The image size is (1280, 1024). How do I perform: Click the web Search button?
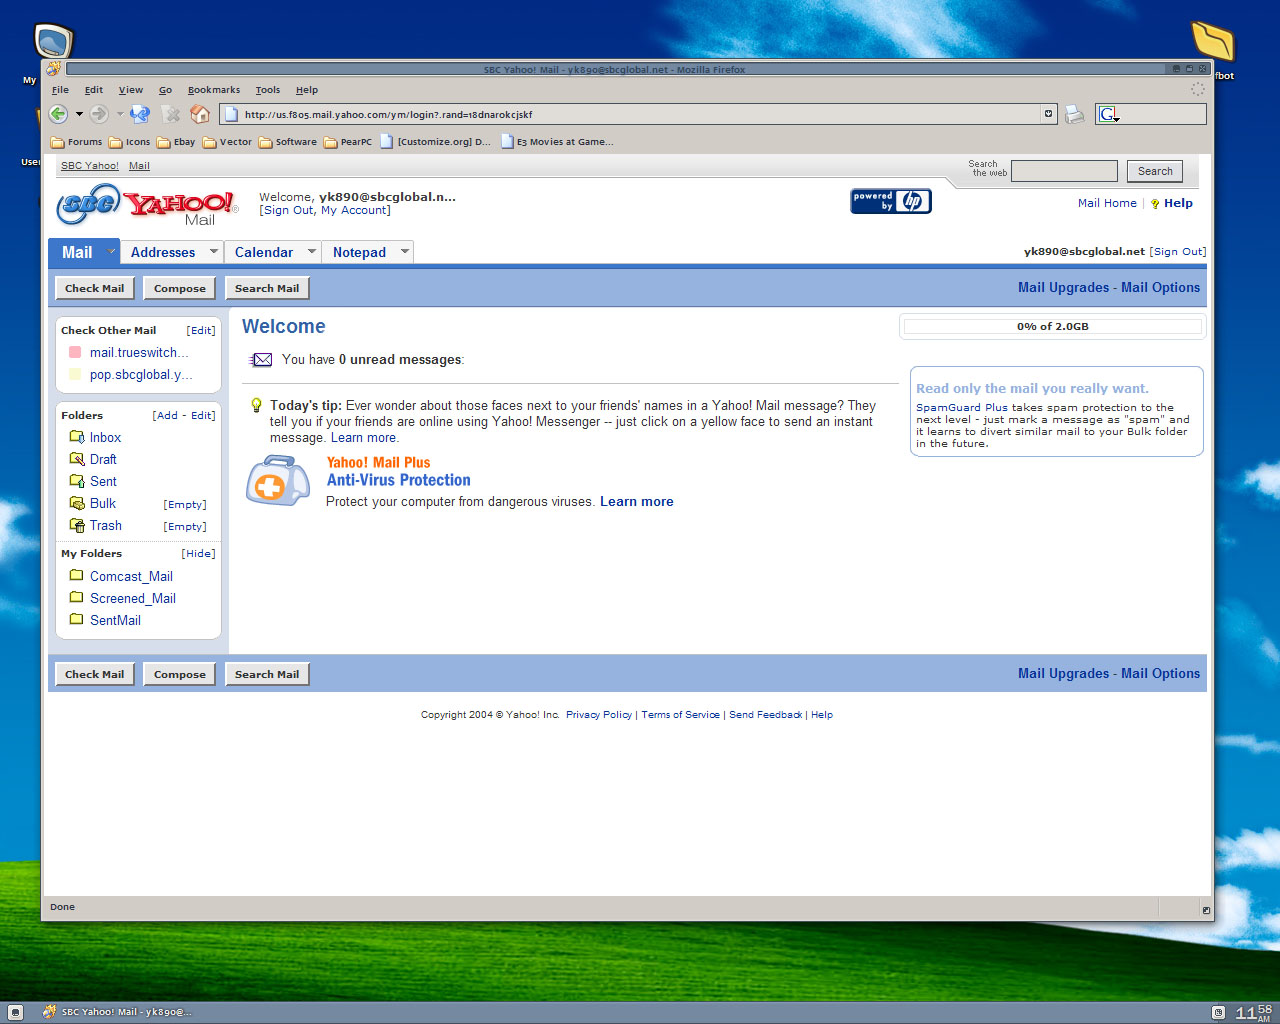click(1155, 171)
